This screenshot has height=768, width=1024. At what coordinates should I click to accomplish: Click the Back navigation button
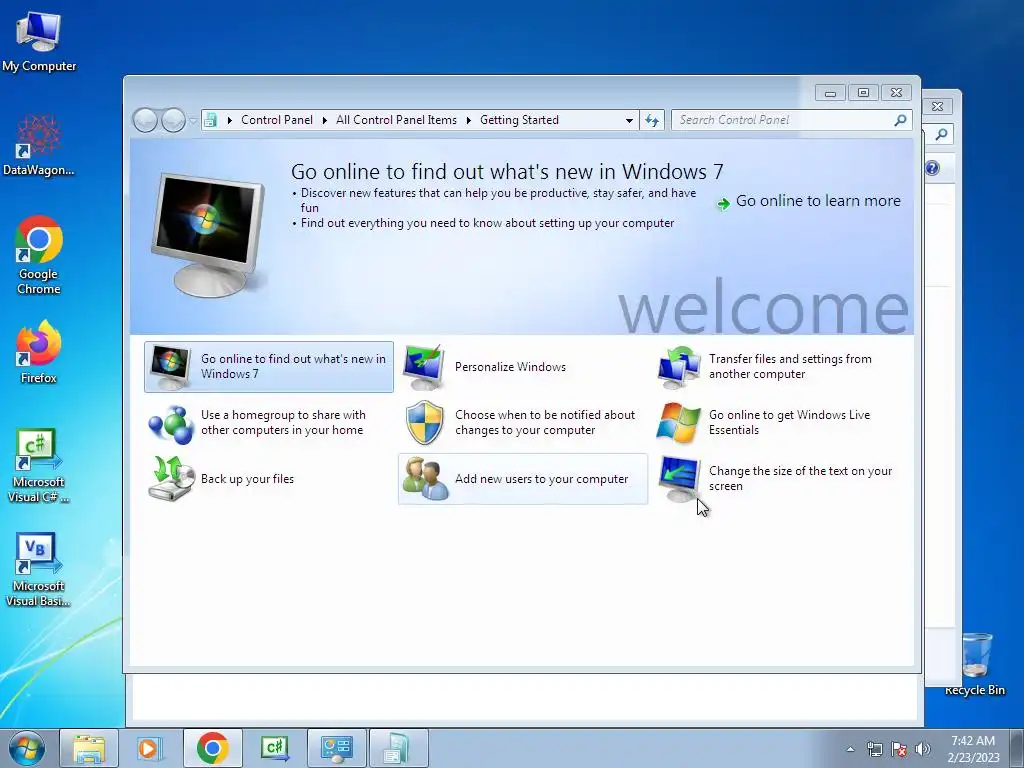(145, 120)
